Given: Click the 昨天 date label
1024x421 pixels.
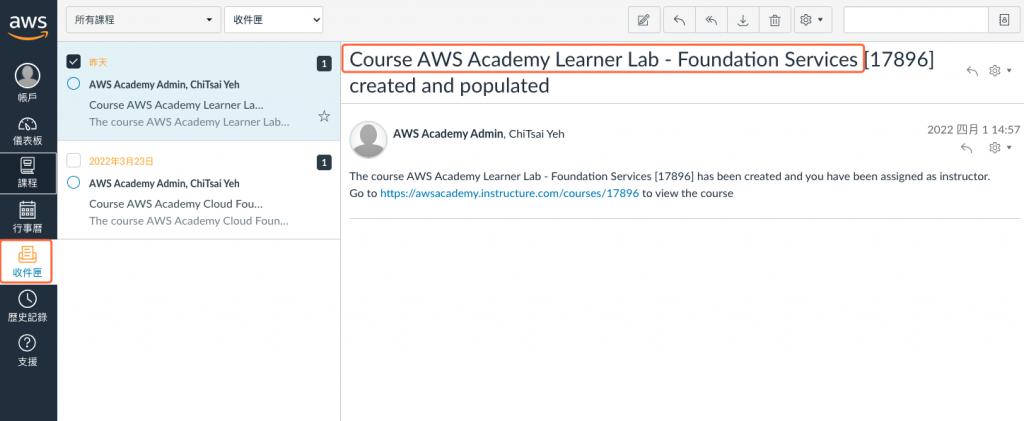Looking at the screenshot, I should [98, 62].
